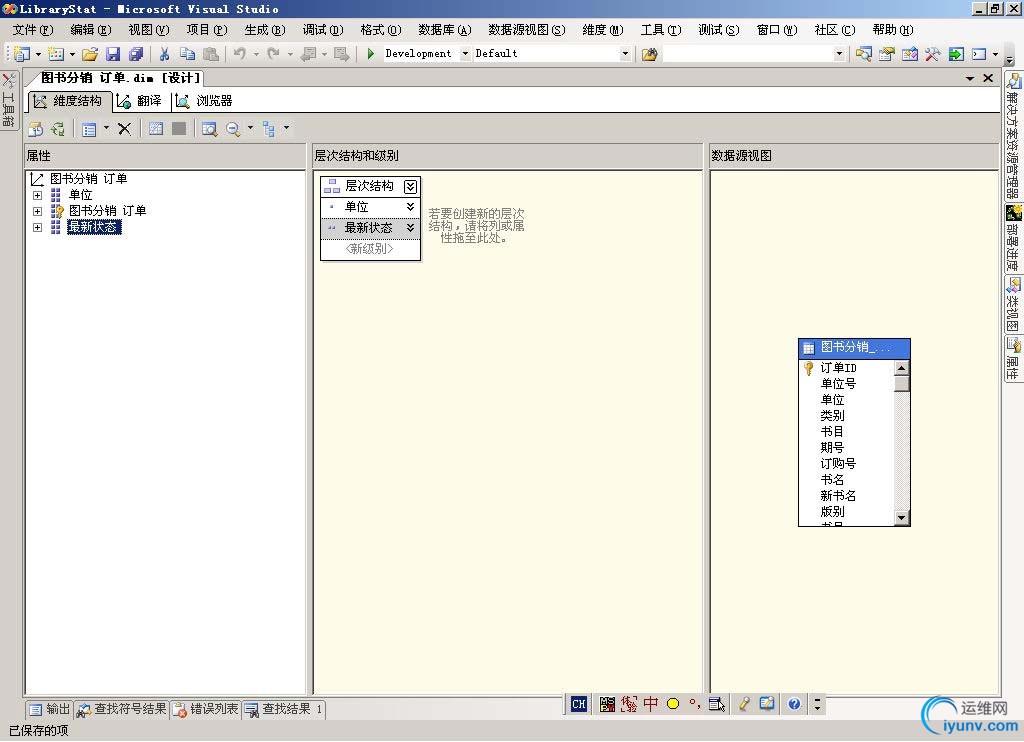Start deployment with the green play icon
The image size is (1024, 742).
[x=371, y=54]
